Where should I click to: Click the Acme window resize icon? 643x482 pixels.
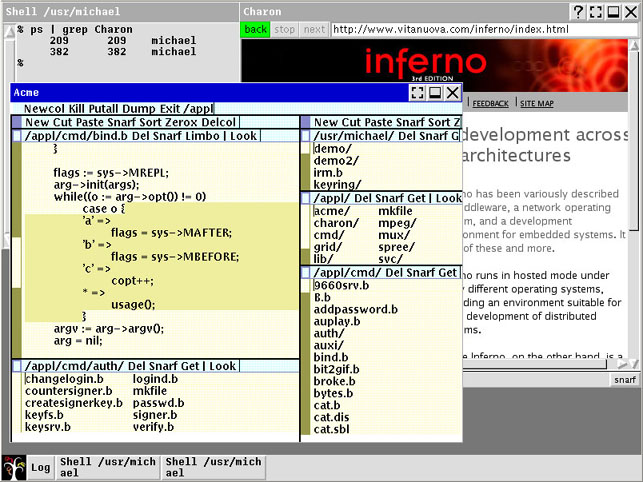(417, 92)
